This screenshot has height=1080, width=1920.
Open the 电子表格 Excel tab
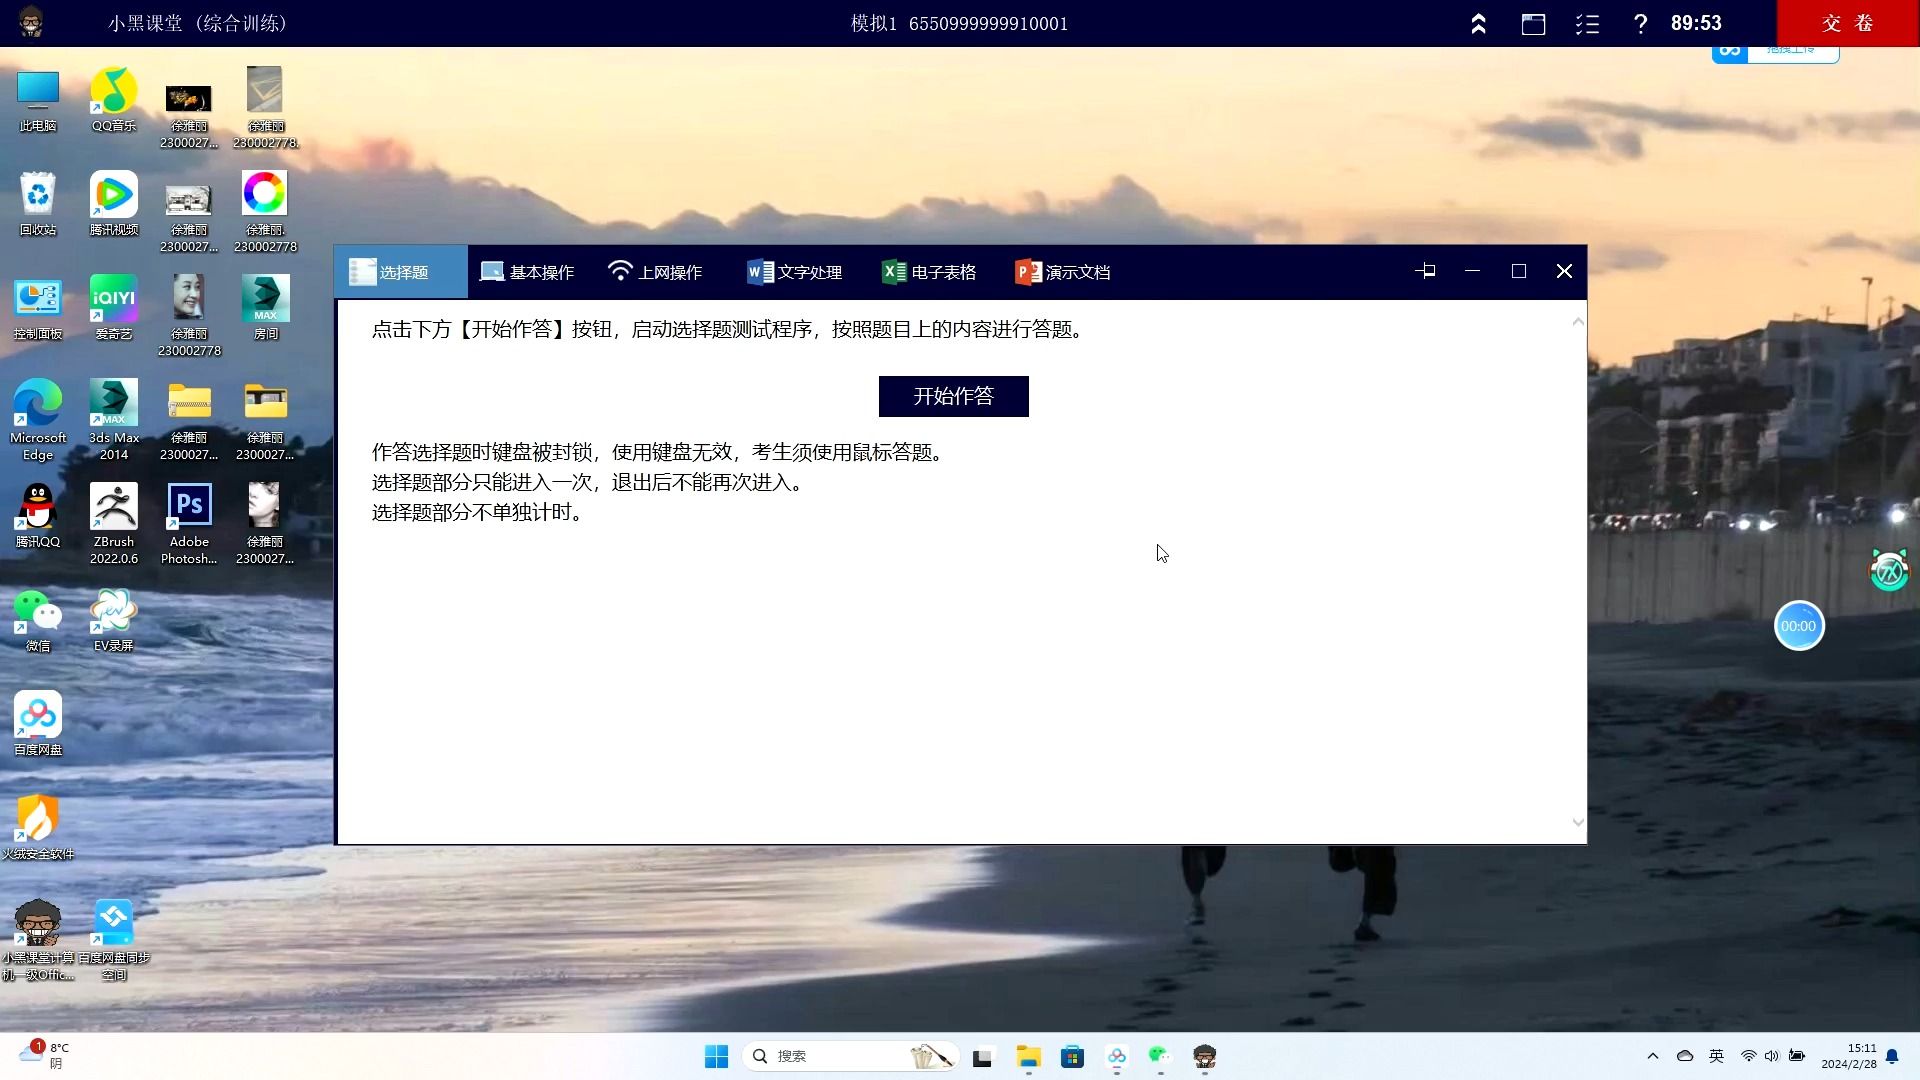click(x=929, y=272)
